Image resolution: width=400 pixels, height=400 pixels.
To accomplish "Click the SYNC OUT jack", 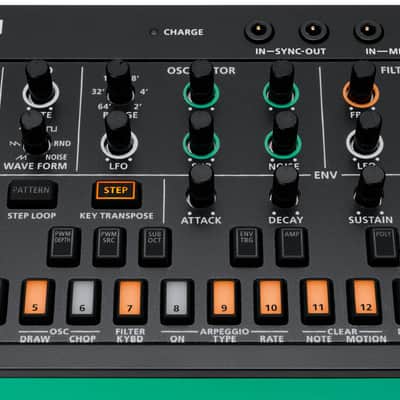I will coord(313,31).
